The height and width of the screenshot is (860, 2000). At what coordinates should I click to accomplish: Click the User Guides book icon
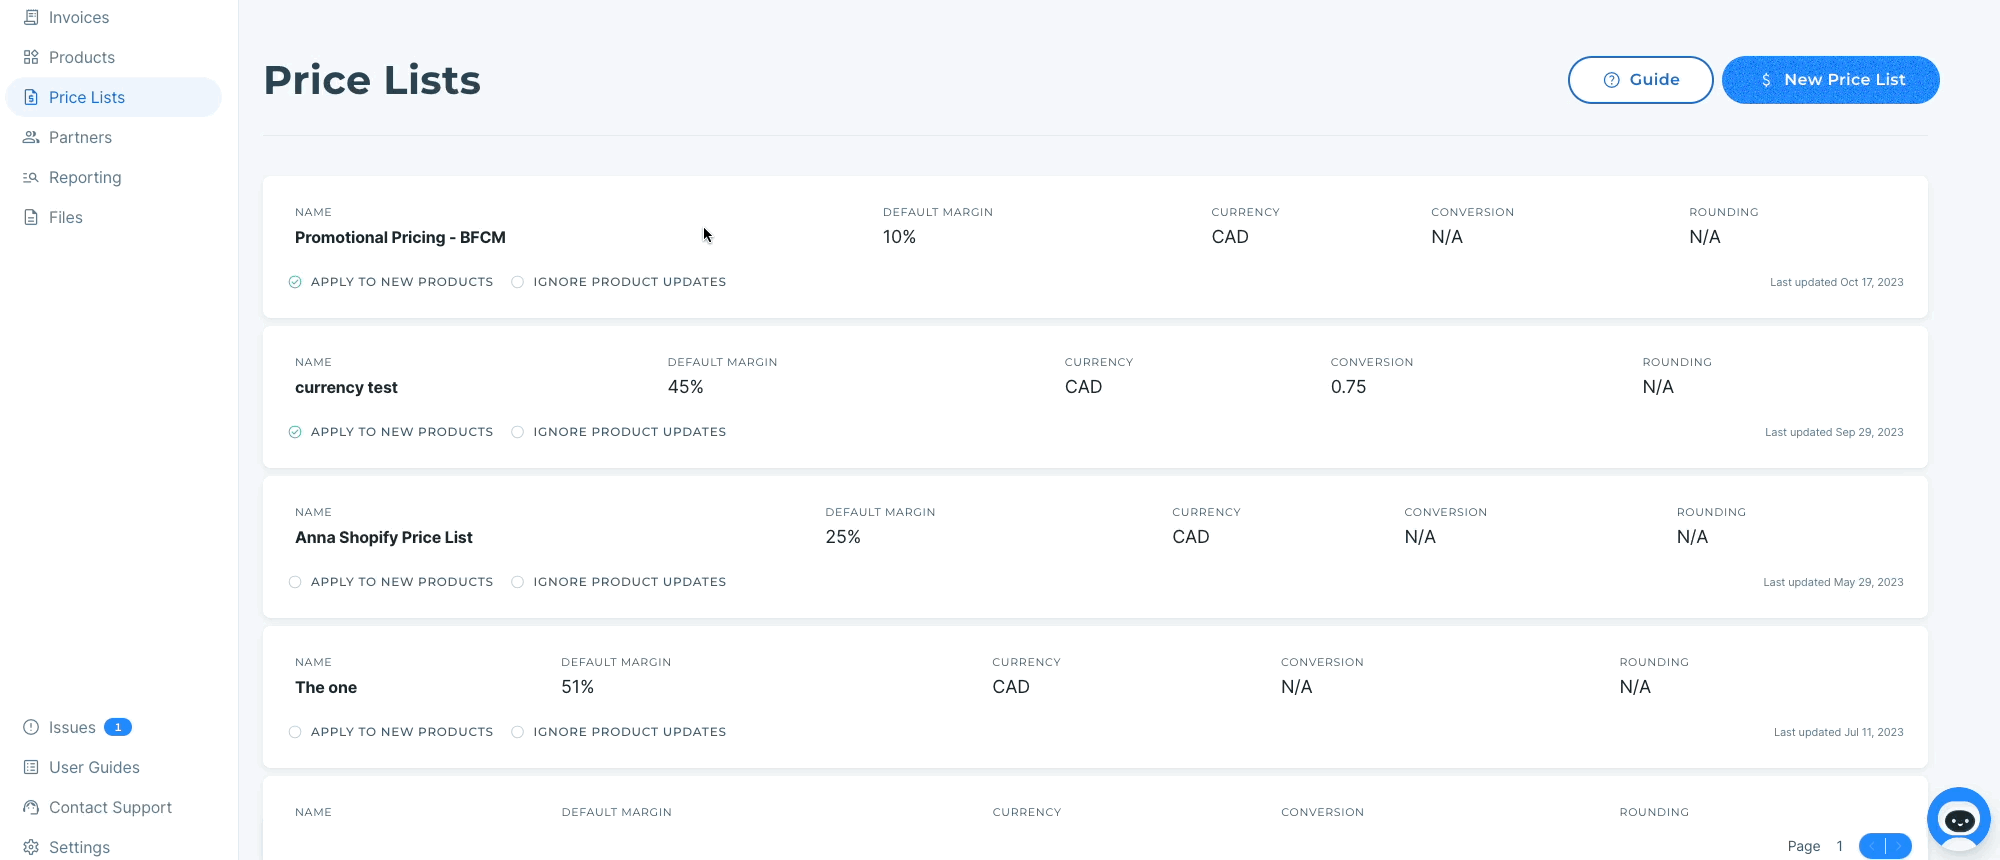coord(31,767)
